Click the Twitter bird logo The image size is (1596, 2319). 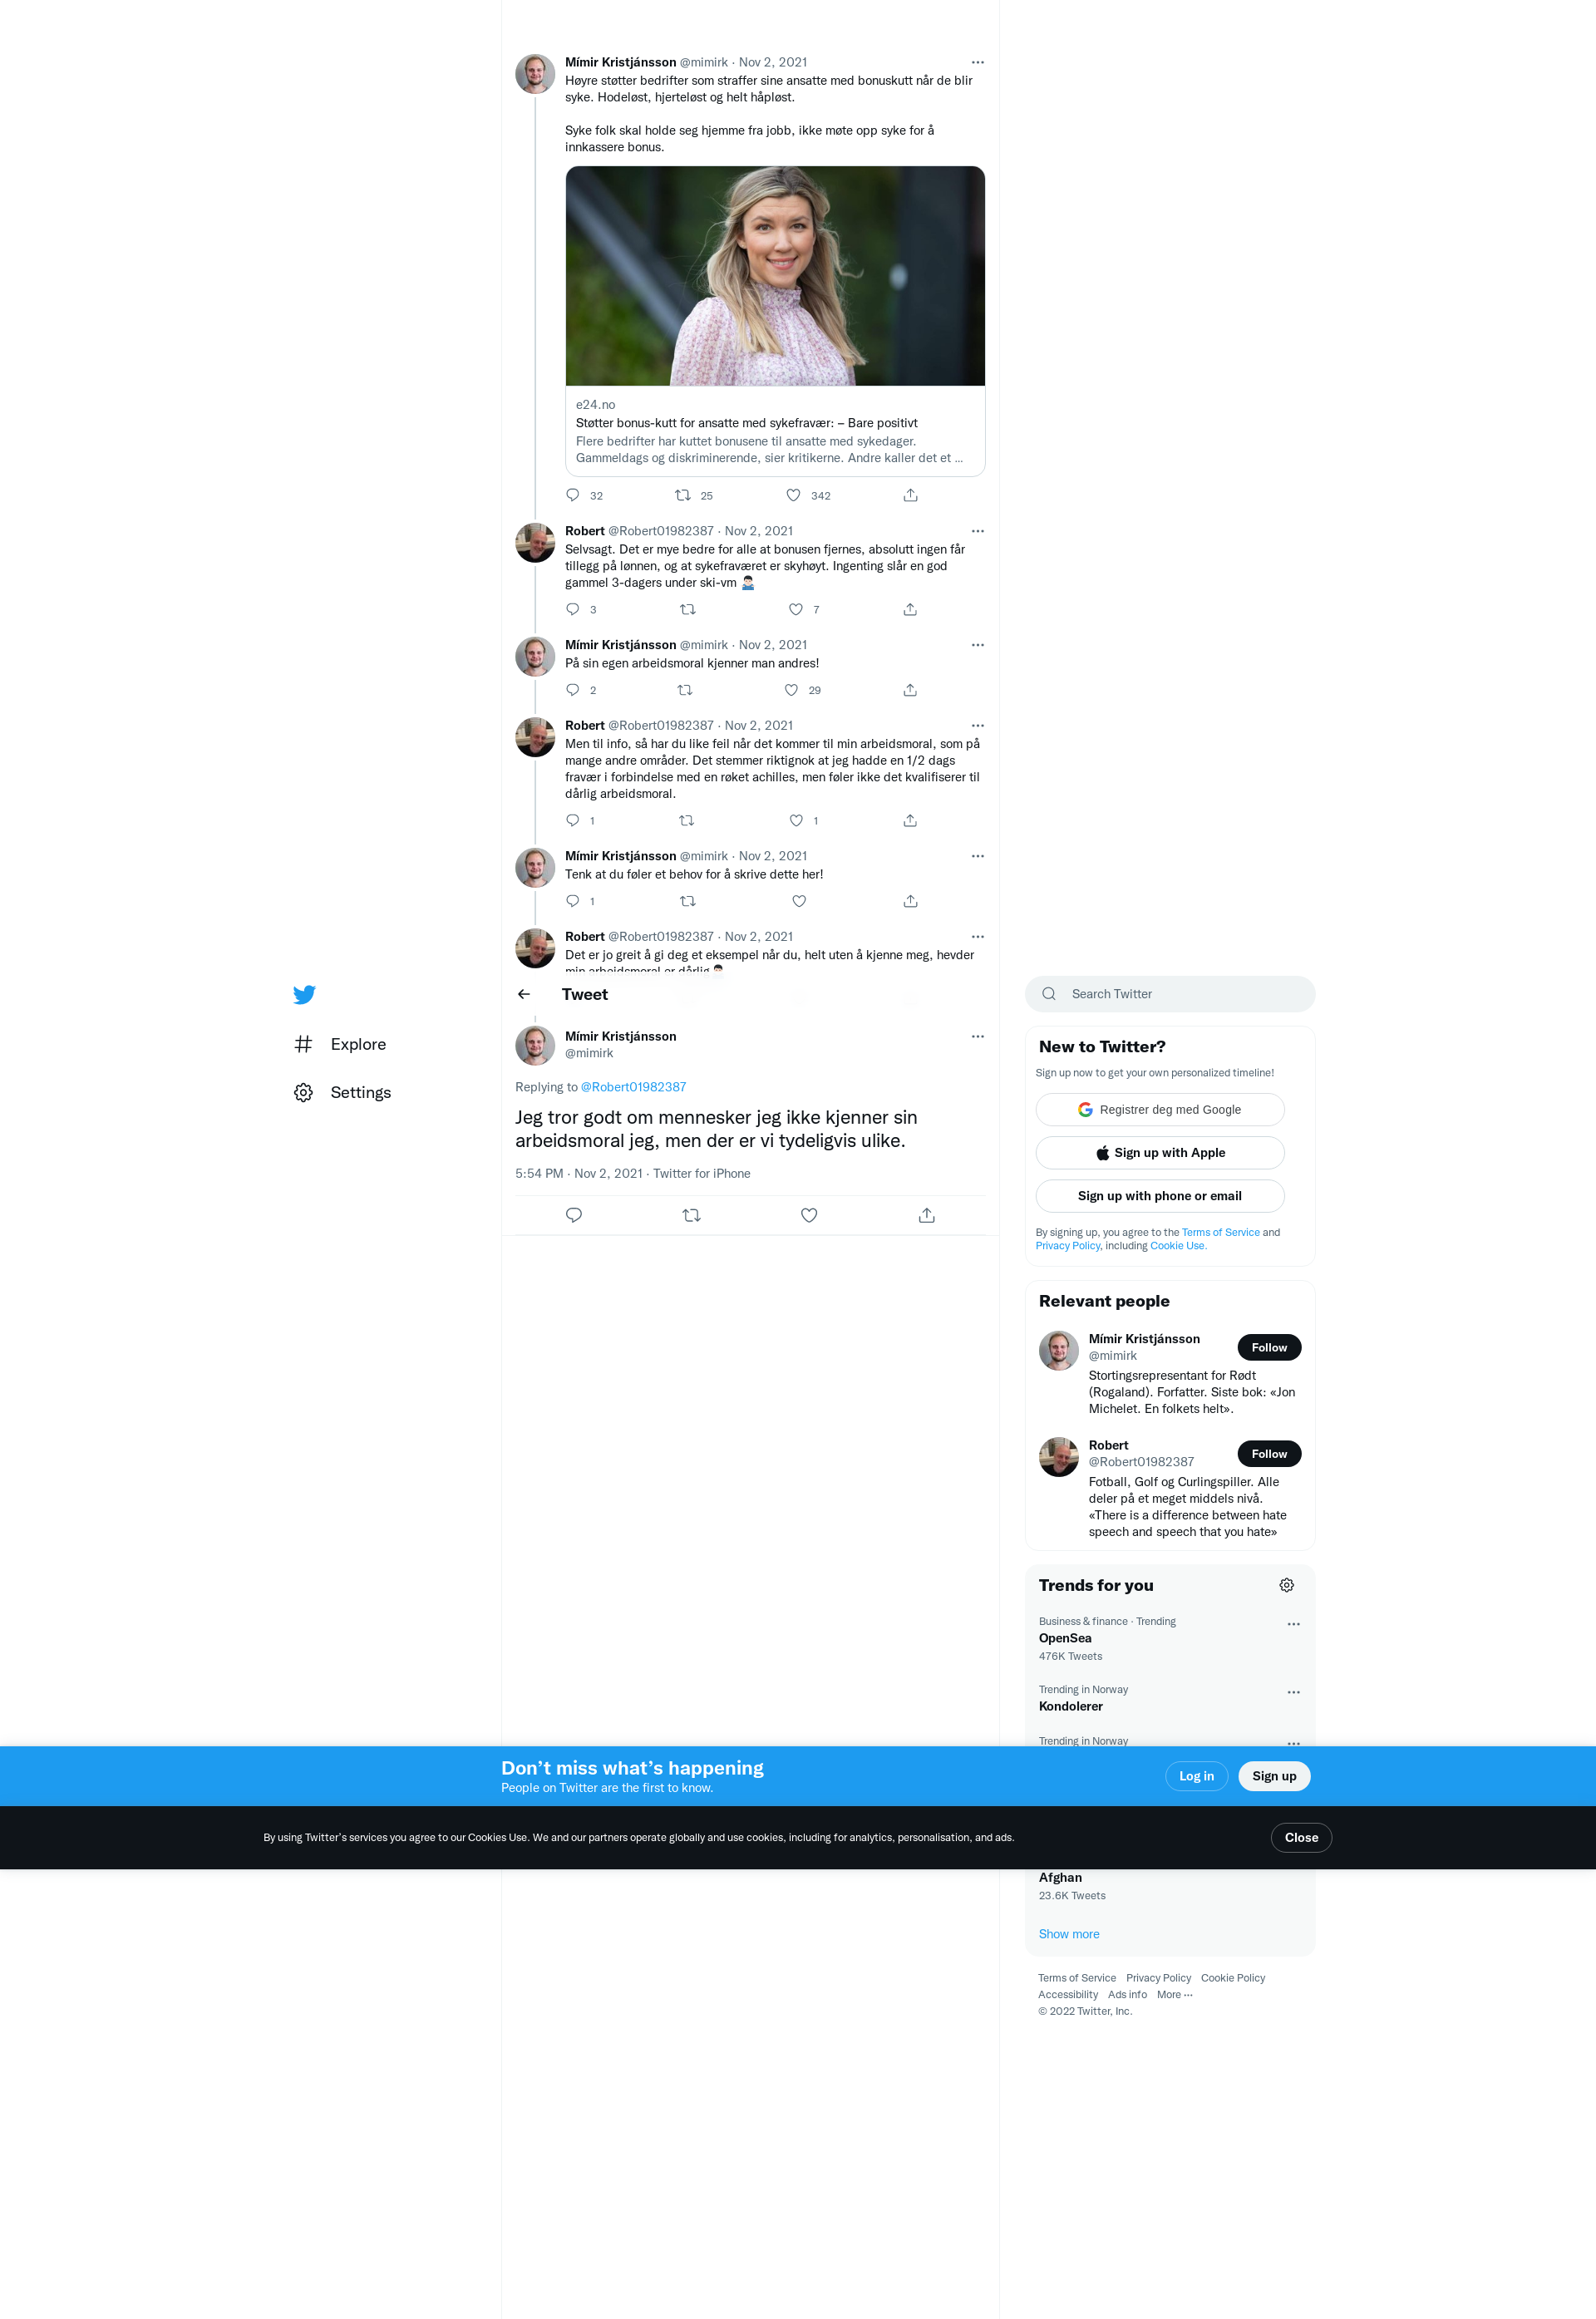(x=304, y=994)
